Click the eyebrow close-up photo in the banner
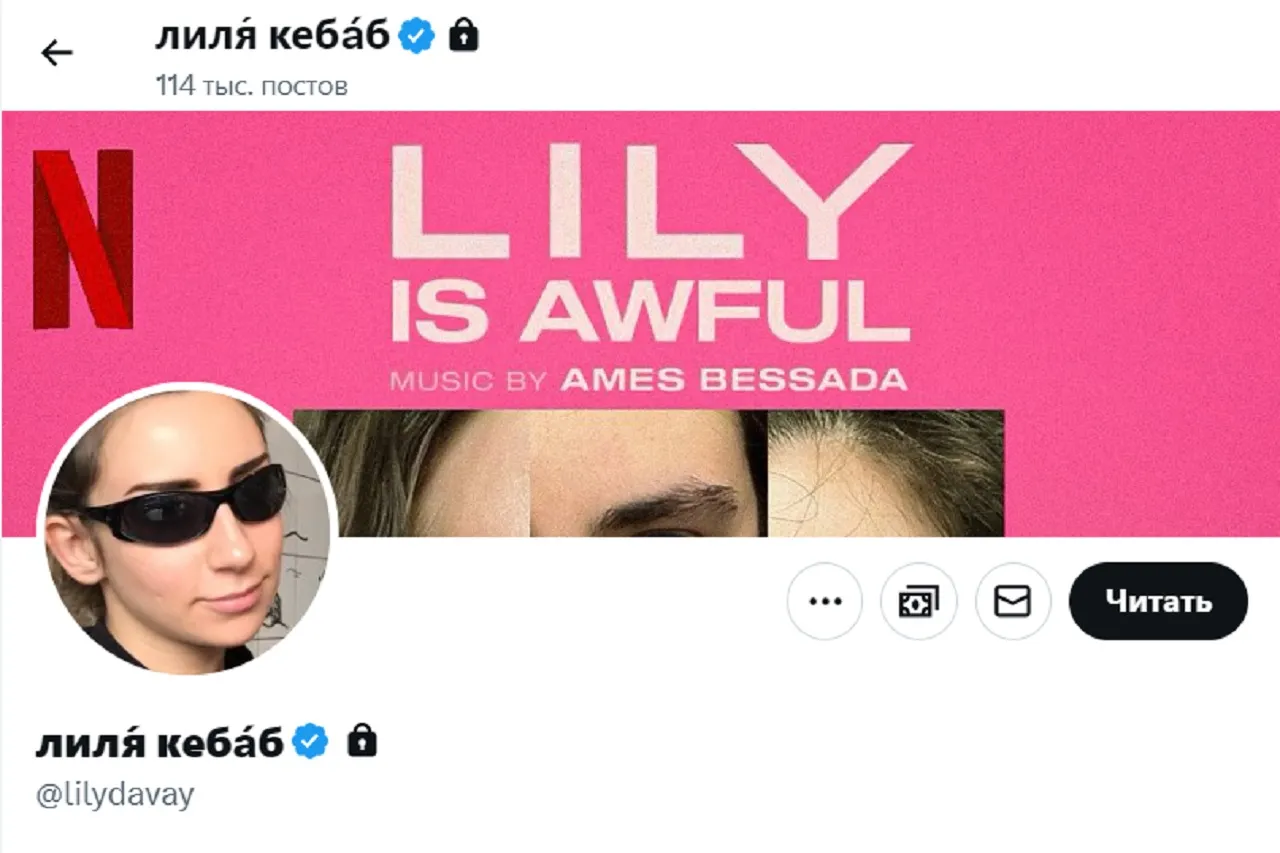Screen dimensions: 1280x853 click(x=648, y=473)
